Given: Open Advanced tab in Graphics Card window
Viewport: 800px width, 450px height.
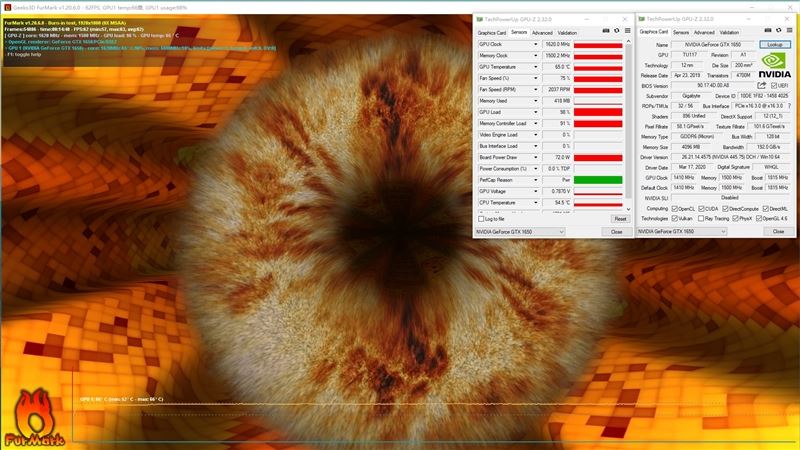Looking at the screenshot, I should point(704,32).
